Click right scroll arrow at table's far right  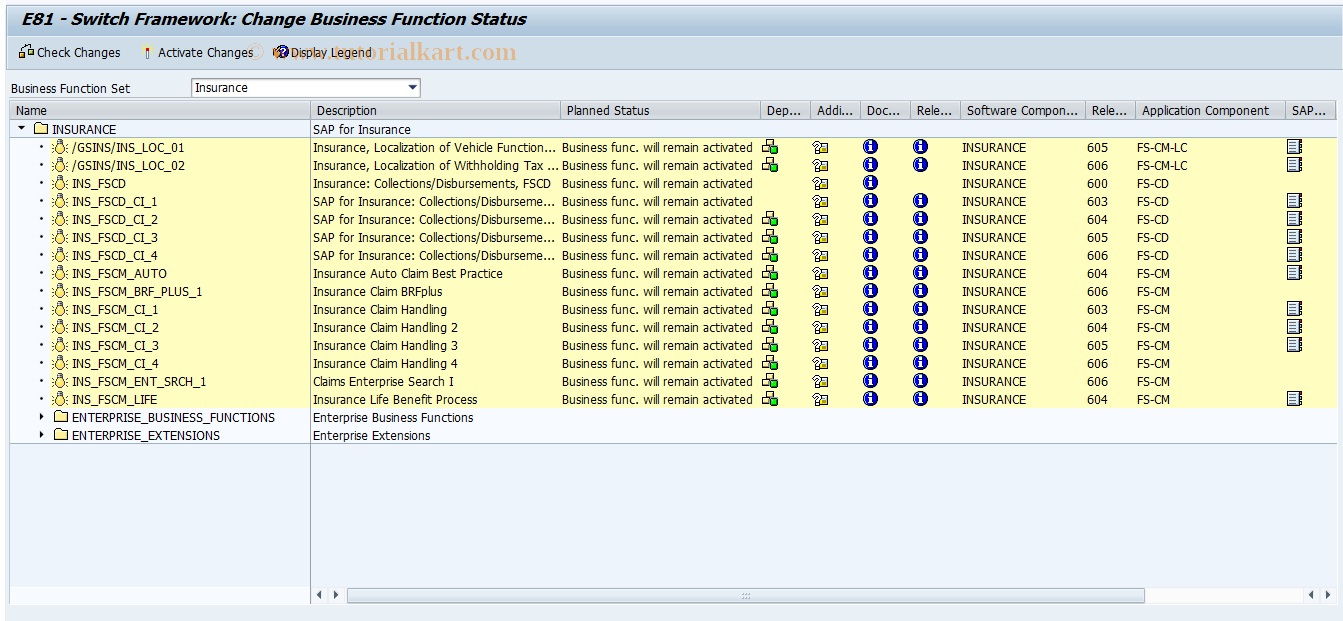point(1327,595)
